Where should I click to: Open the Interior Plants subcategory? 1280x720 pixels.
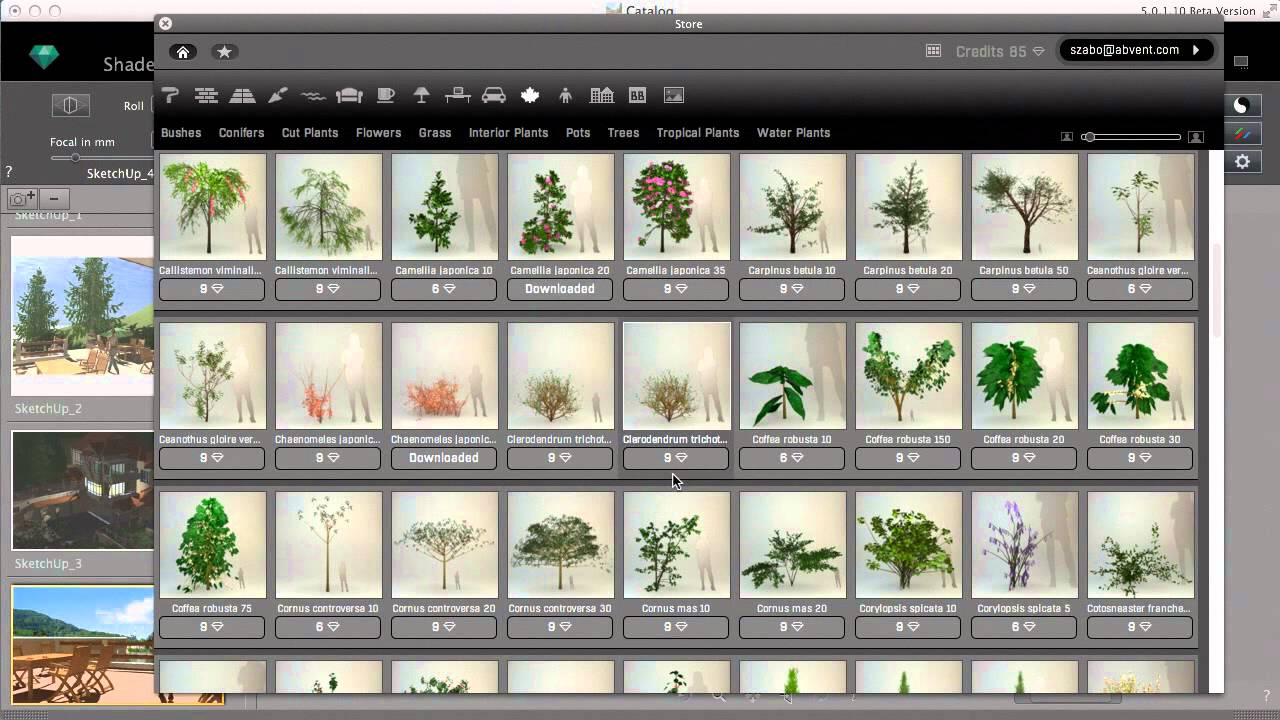point(508,132)
